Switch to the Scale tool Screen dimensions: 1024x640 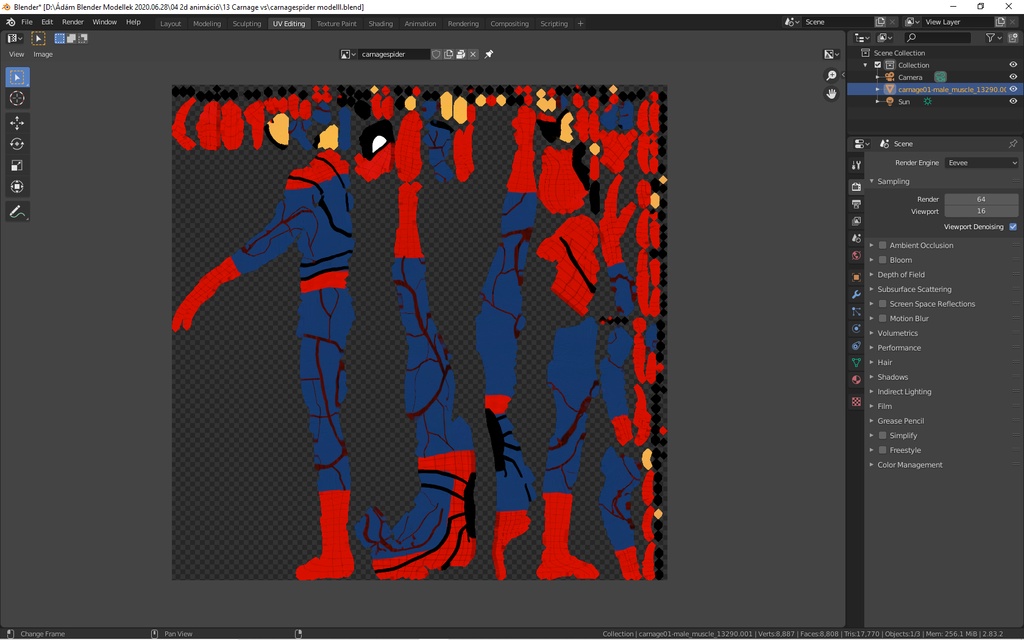(x=16, y=163)
